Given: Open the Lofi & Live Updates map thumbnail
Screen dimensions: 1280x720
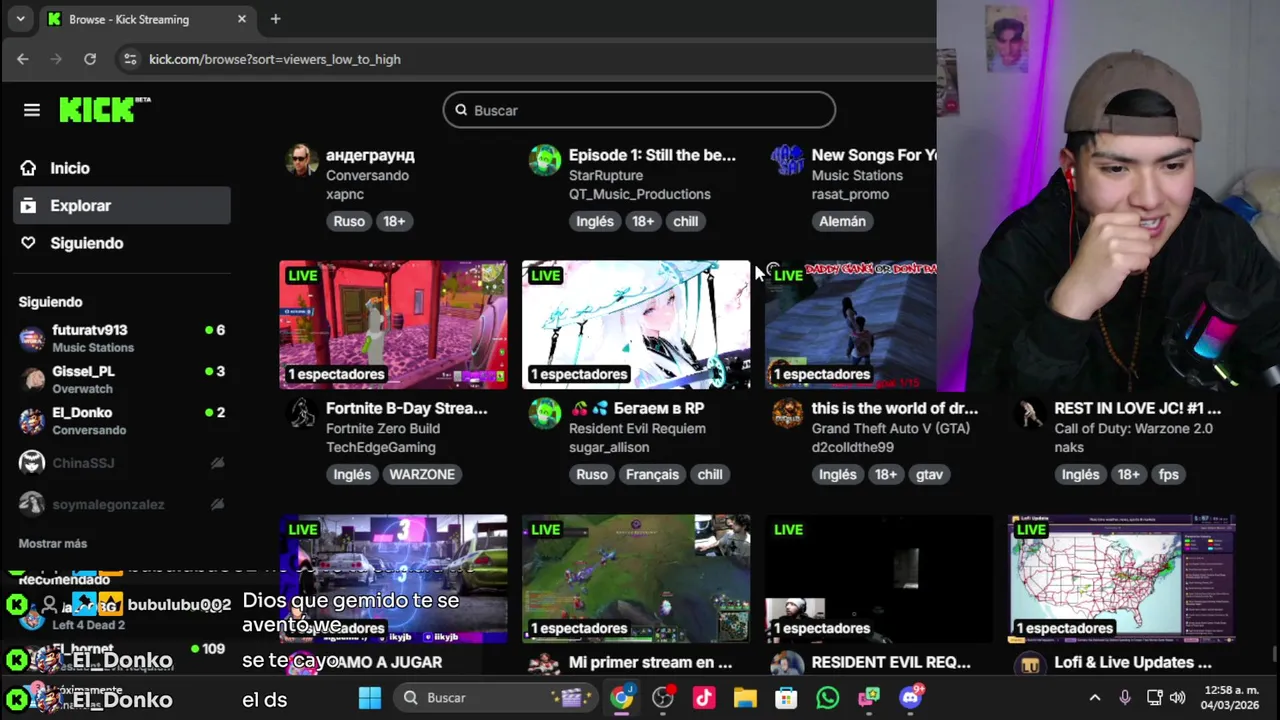Looking at the screenshot, I should click(1122, 579).
